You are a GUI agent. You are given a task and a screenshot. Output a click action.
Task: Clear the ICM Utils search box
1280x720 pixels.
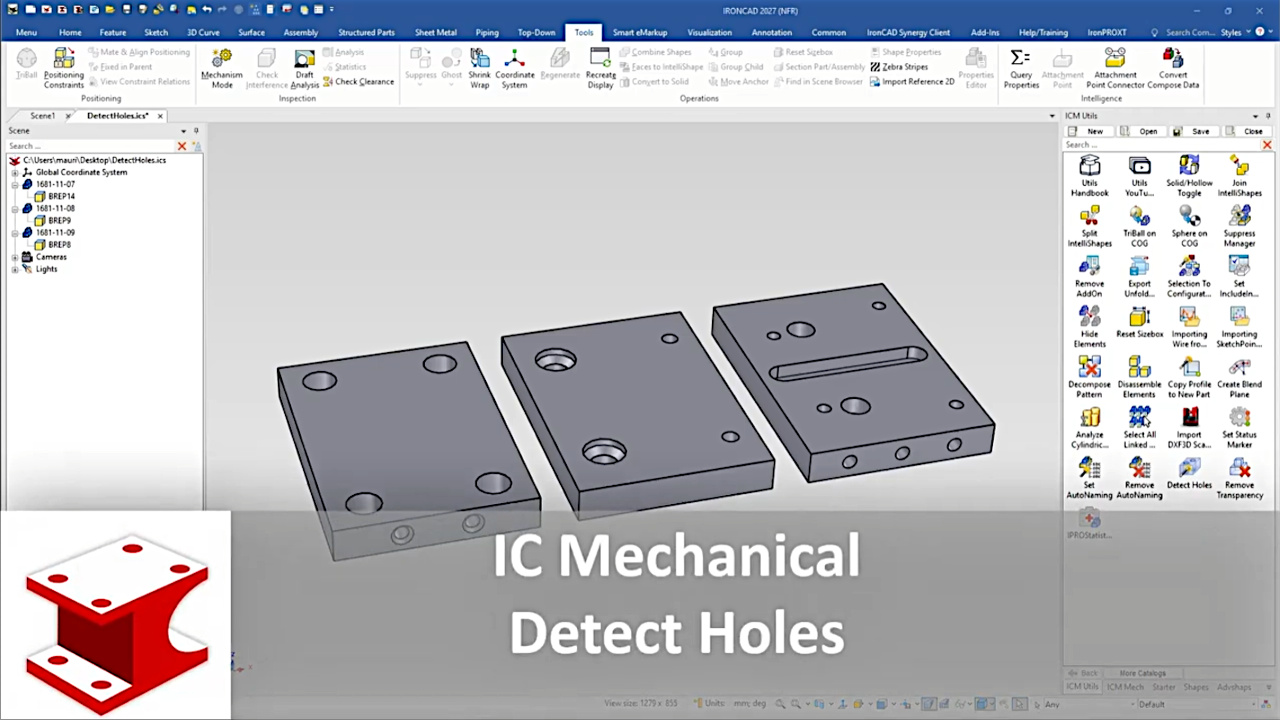click(1267, 145)
